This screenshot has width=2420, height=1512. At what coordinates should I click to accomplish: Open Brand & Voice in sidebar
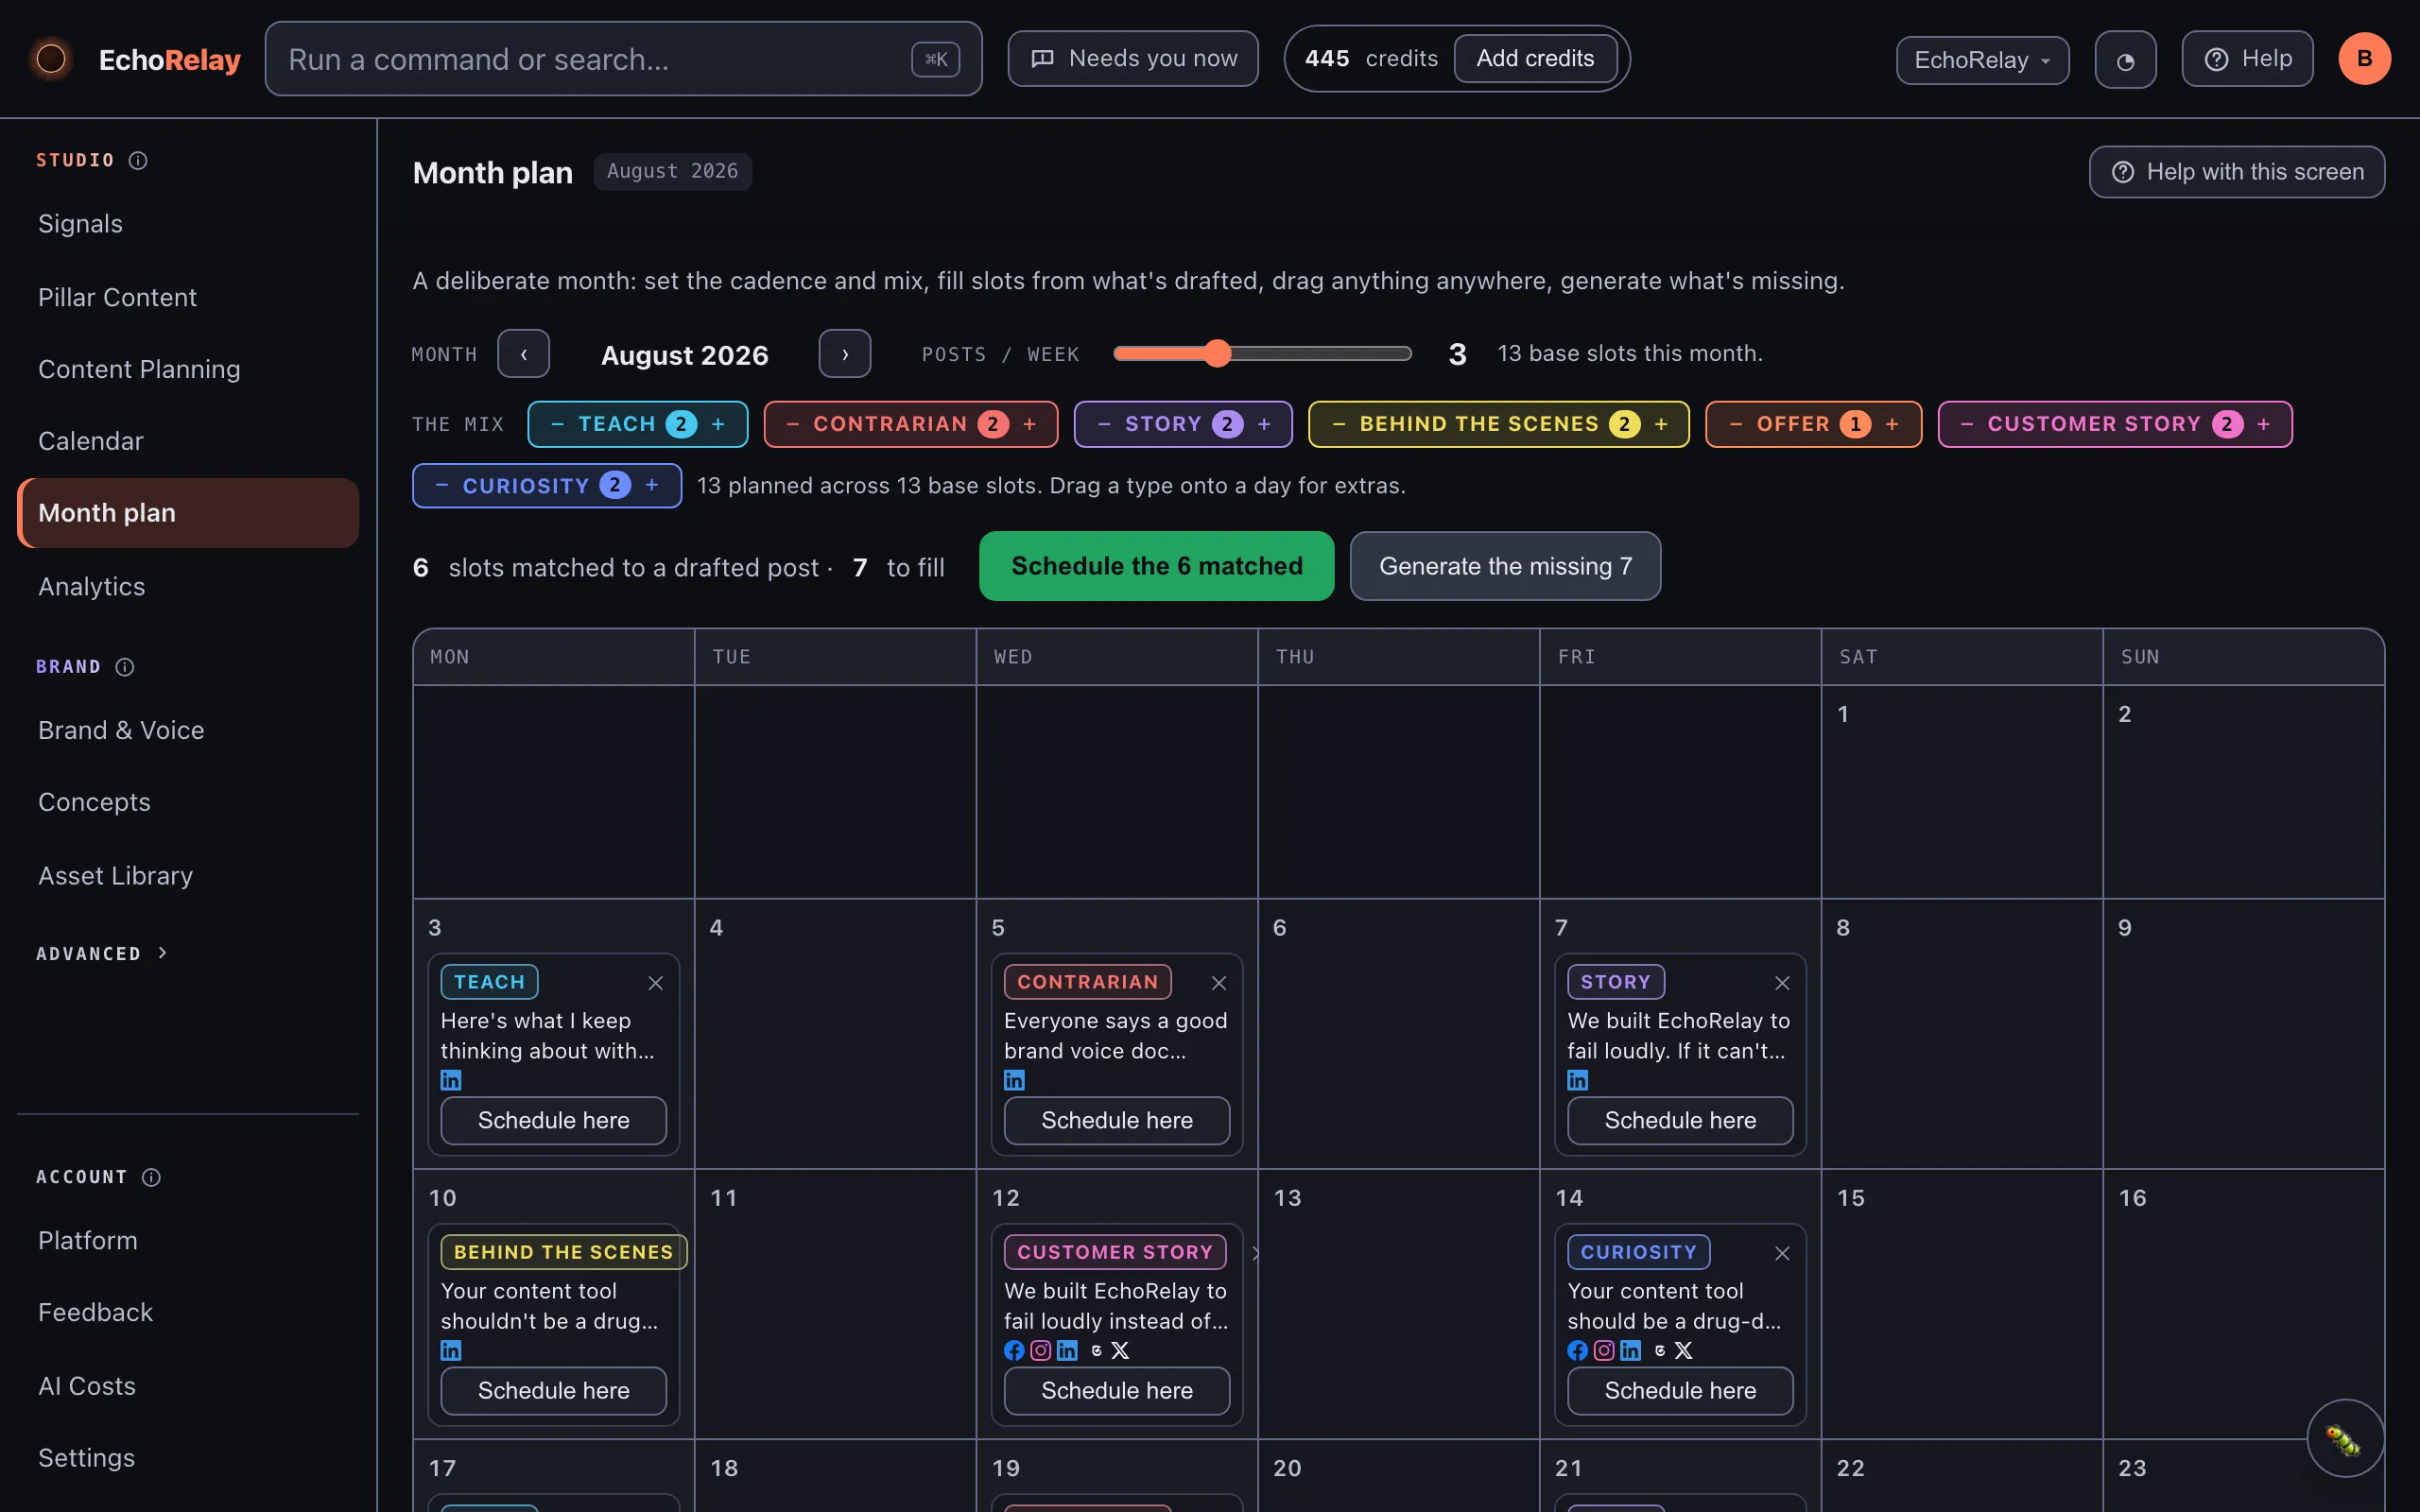coord(188,730)
